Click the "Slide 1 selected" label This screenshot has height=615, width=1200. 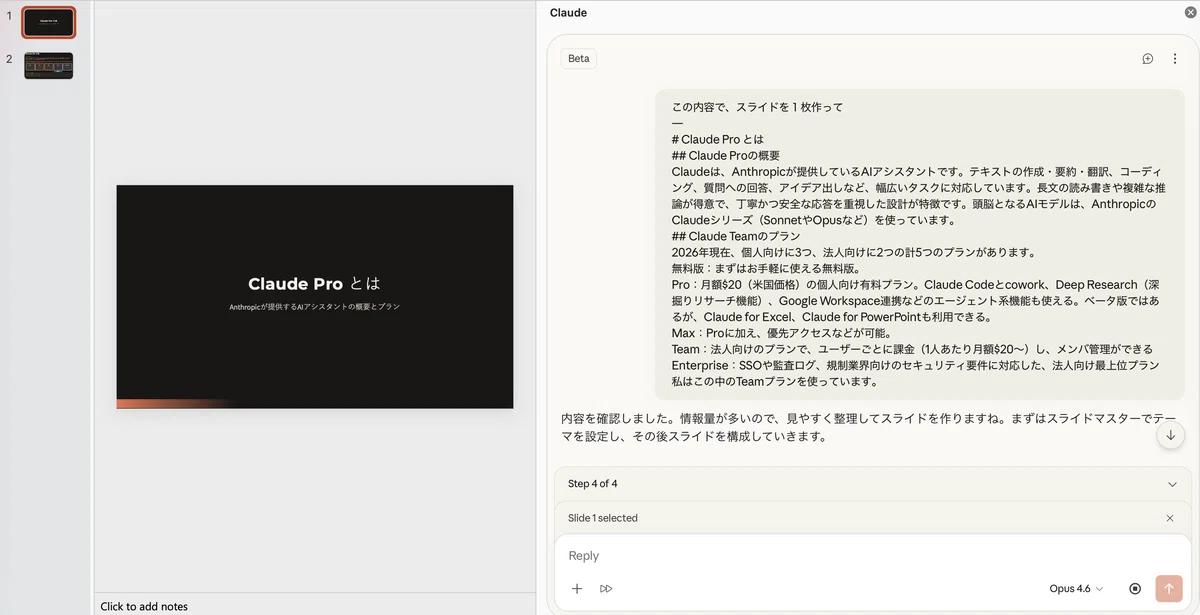point(603,518)
